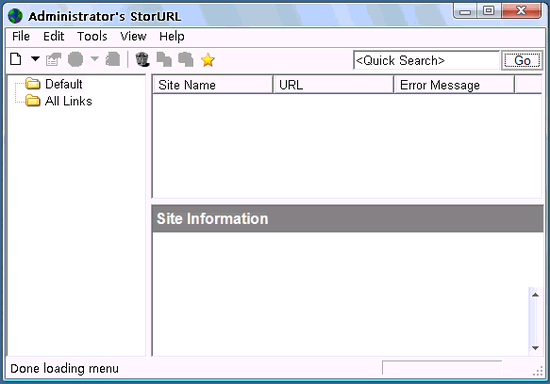Viewport: 550px width, 384px height.
Task: Minimize the StorURL window
Action: pyautogui.click(x=465, y=11)
